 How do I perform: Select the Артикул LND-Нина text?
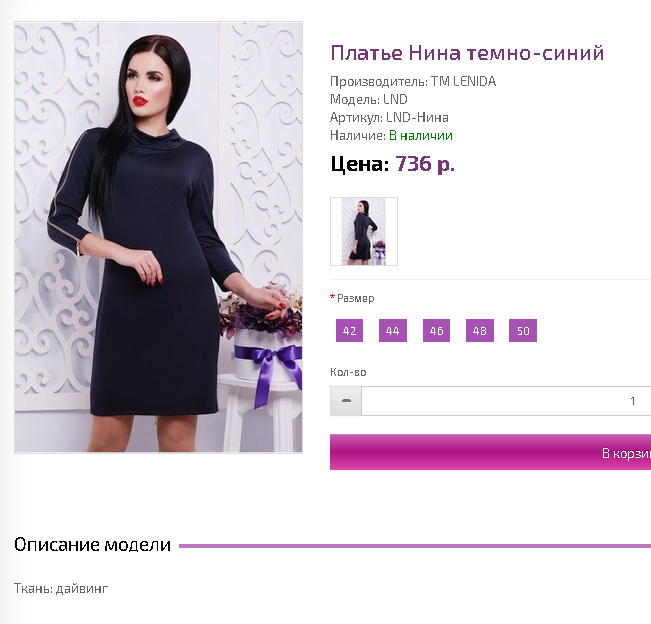(x=389, y=117)
